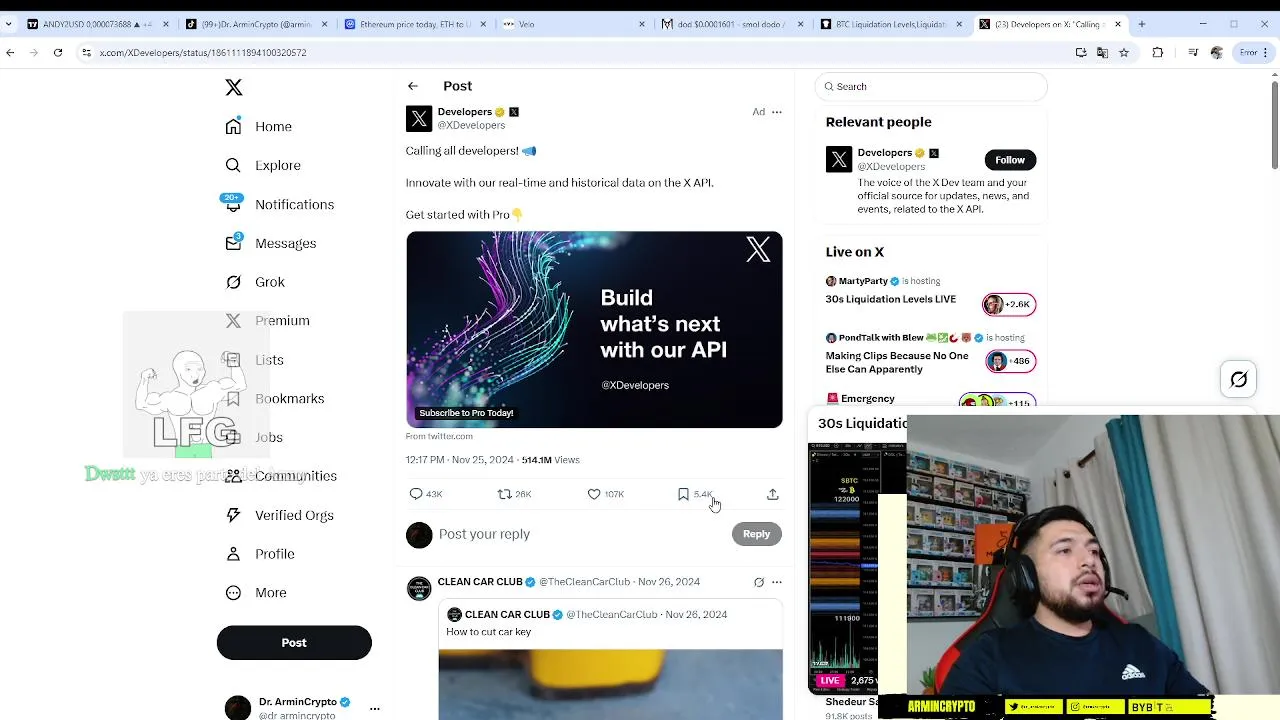Screen dimensions: 1280x720
Task: Click the gray Reply button
Action: 756,534
